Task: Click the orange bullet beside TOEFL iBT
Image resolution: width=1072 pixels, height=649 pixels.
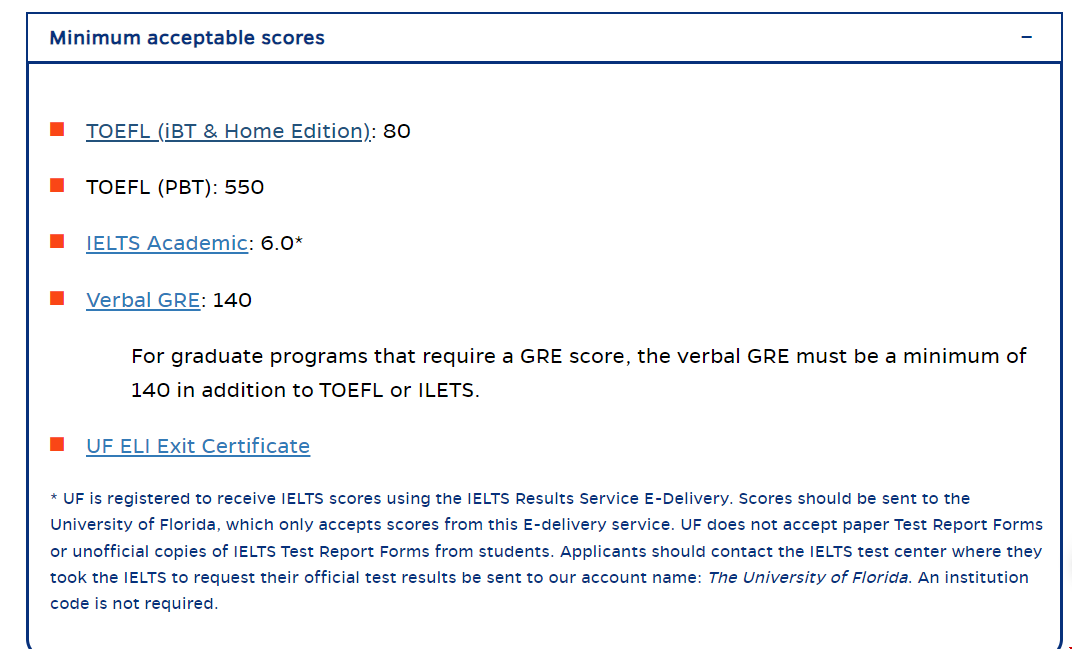Action: (x=57, y=129)
